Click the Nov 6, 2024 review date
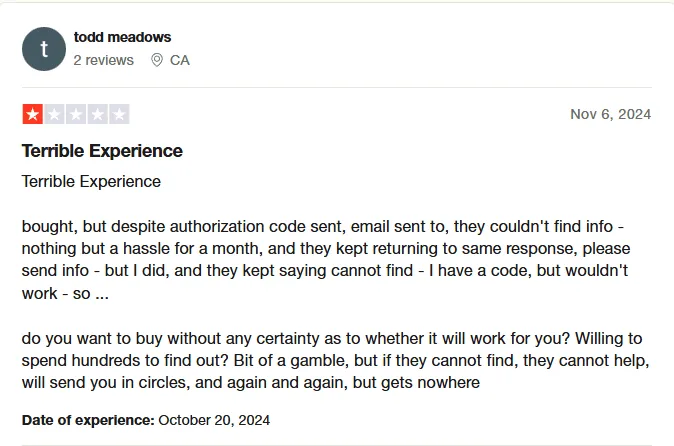The height and width of the screenshot is (446, 674). point(610,114)
